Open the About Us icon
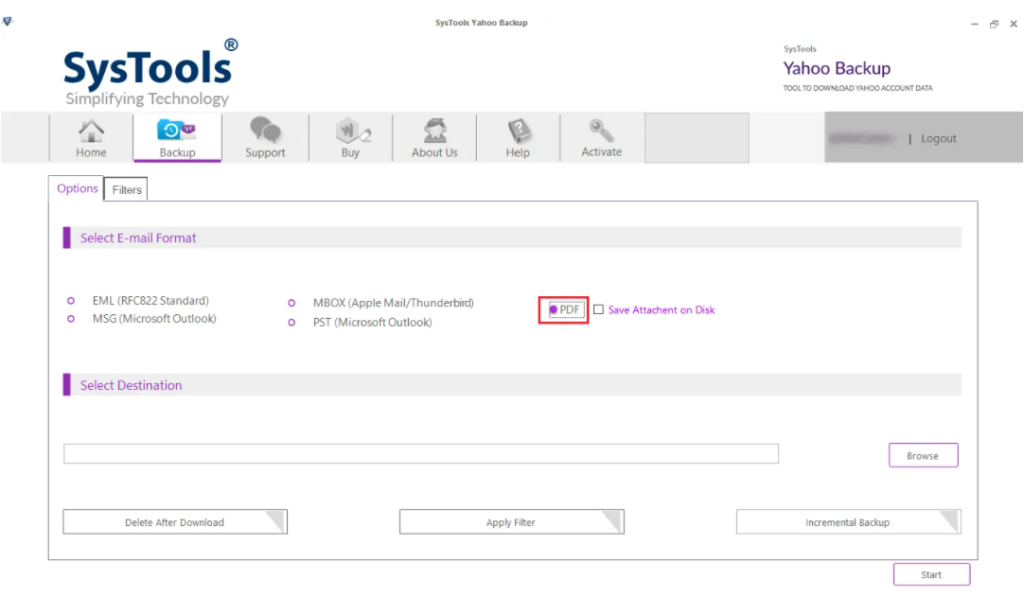 point(434,138)
